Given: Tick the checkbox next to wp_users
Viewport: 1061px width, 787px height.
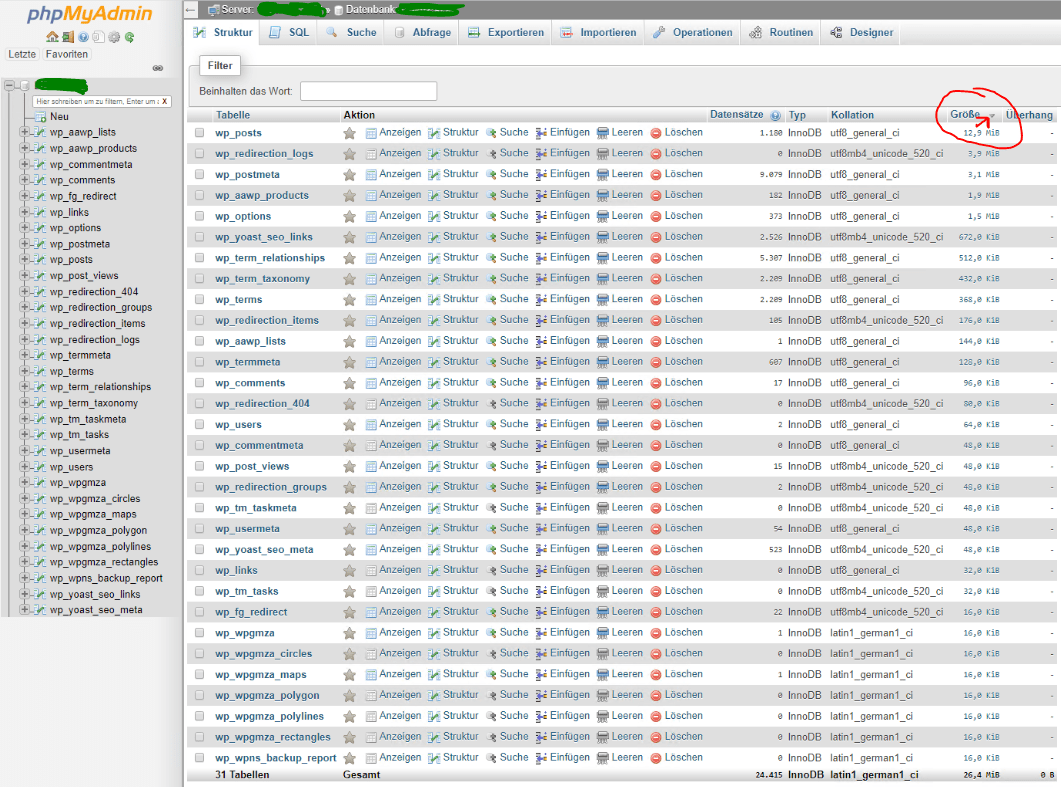Looking at the screenshot, I should click(197, 424).
